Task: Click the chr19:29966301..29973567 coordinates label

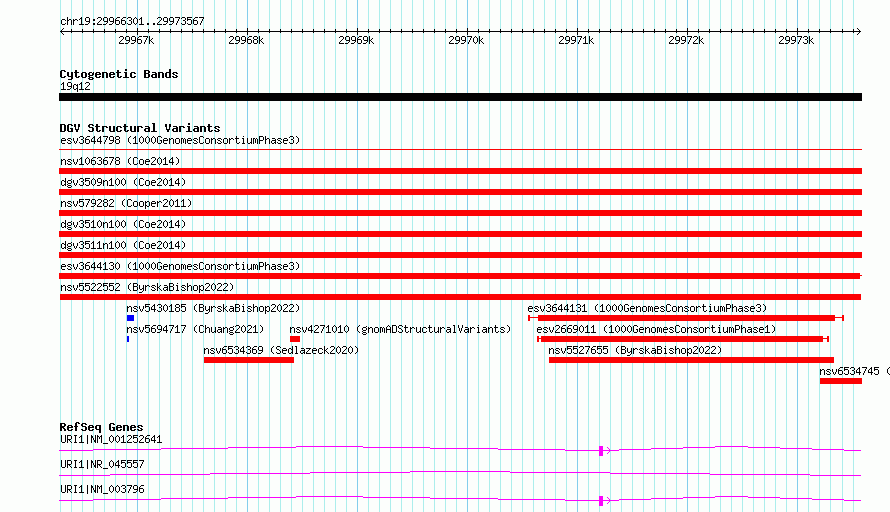Action: tap(132, 21)
